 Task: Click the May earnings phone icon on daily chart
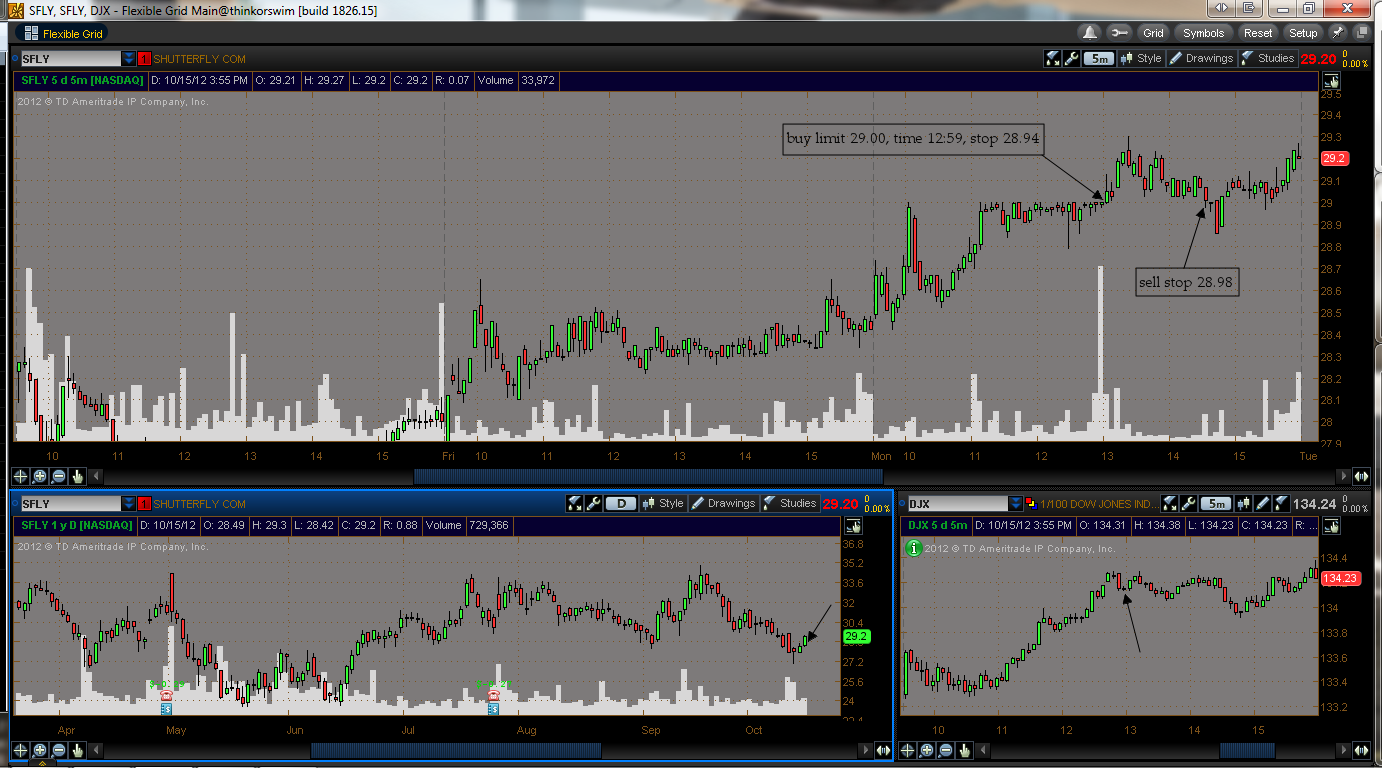tap(166, 694)
